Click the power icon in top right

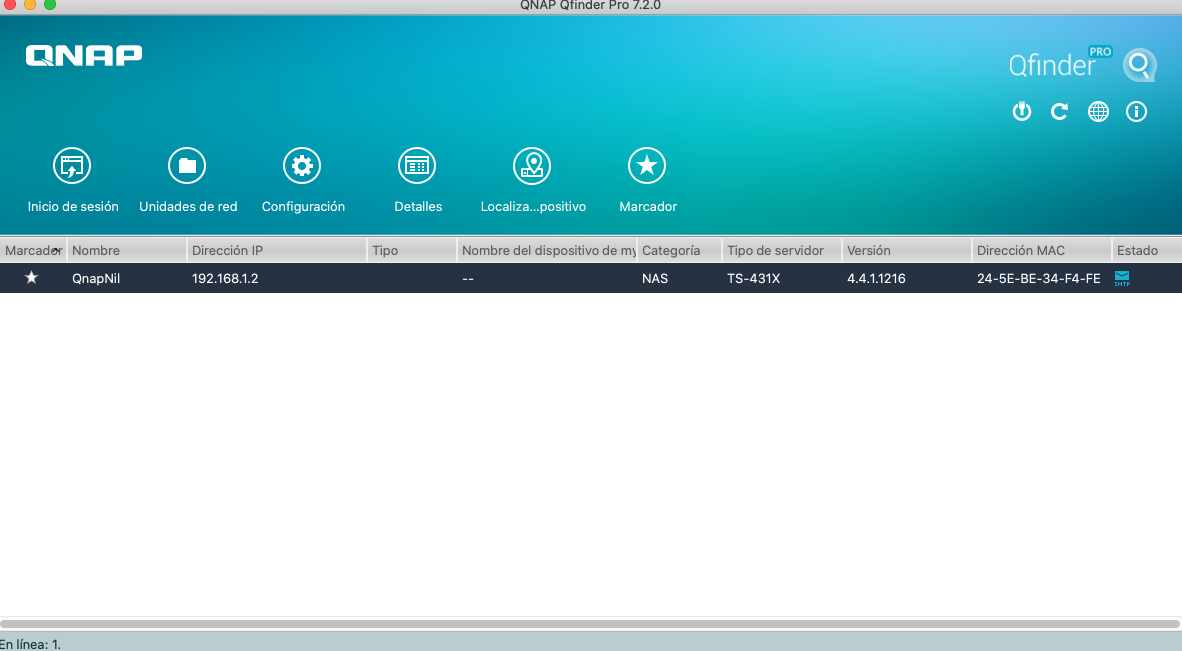1021,112
